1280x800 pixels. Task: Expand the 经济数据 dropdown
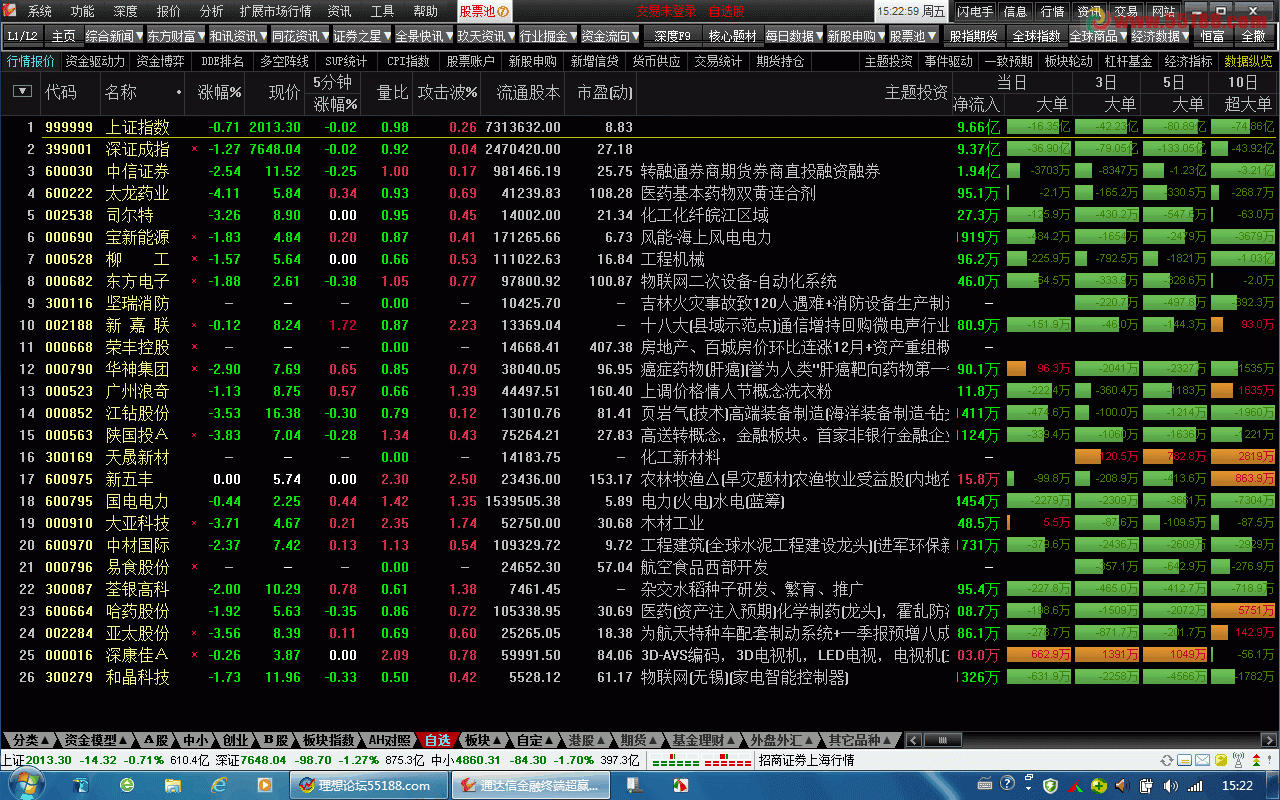pyautogui.click(x=1185, y=36)
